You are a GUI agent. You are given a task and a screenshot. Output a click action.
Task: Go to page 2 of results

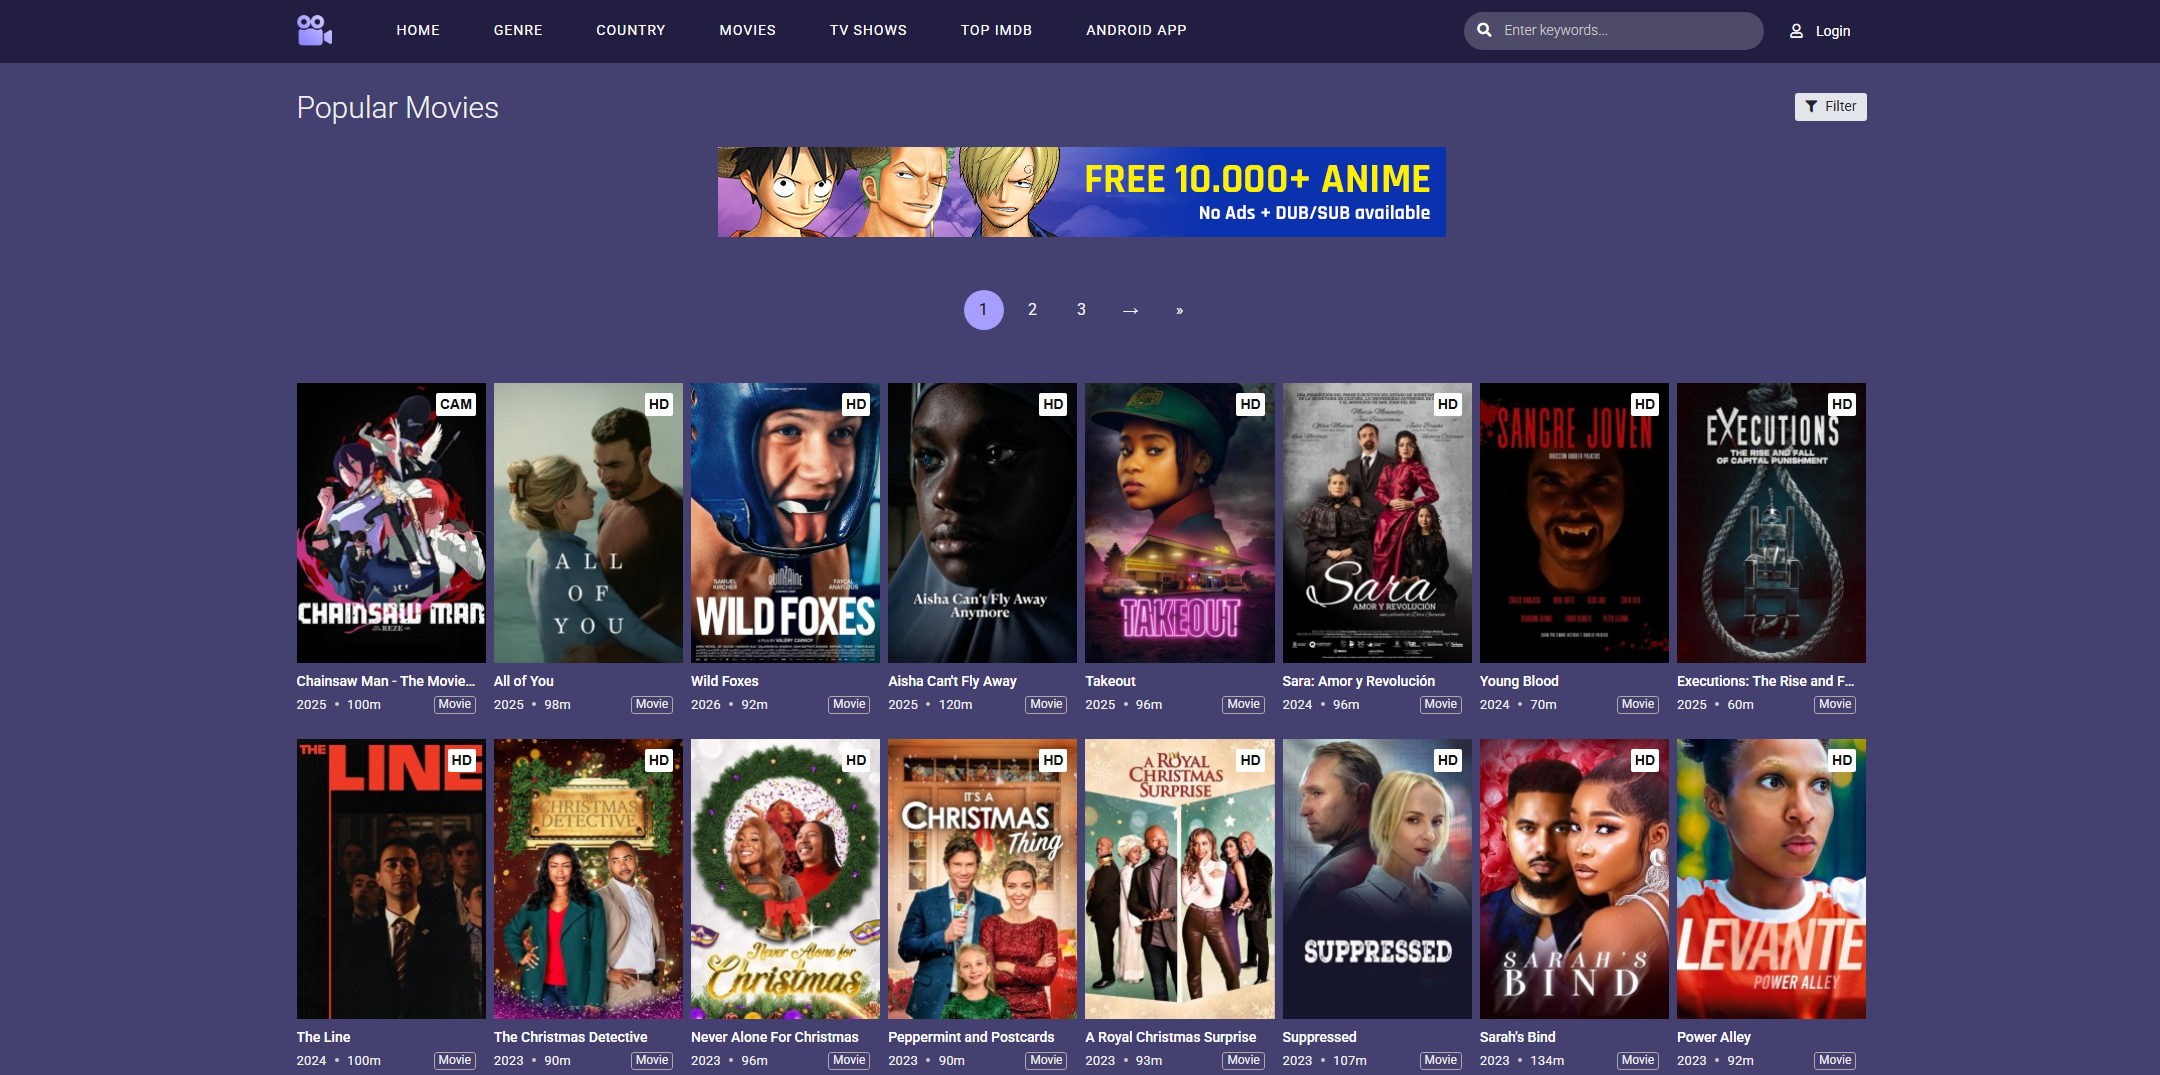(x=1032, y=310)
